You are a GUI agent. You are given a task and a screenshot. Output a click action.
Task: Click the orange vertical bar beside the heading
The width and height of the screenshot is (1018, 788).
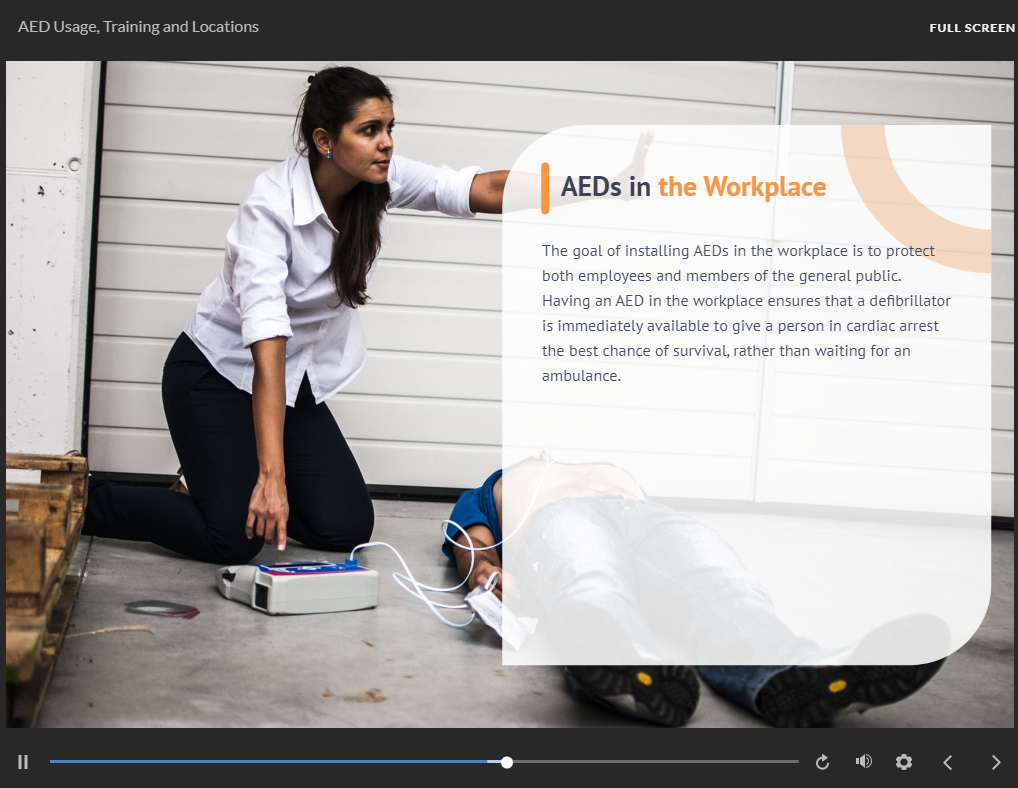pos(545,188)
